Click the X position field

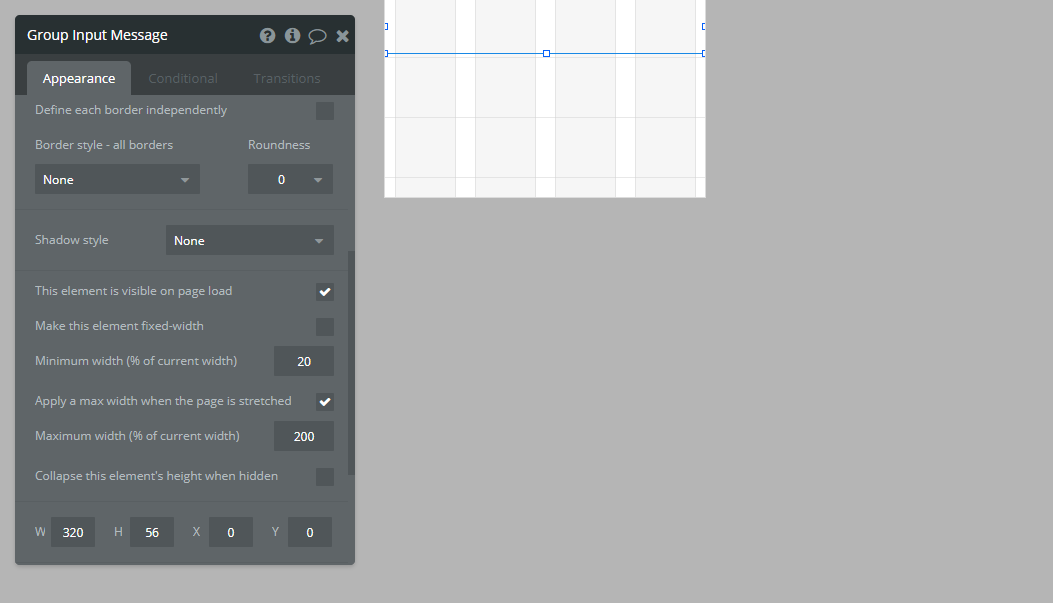pos(231,532)
